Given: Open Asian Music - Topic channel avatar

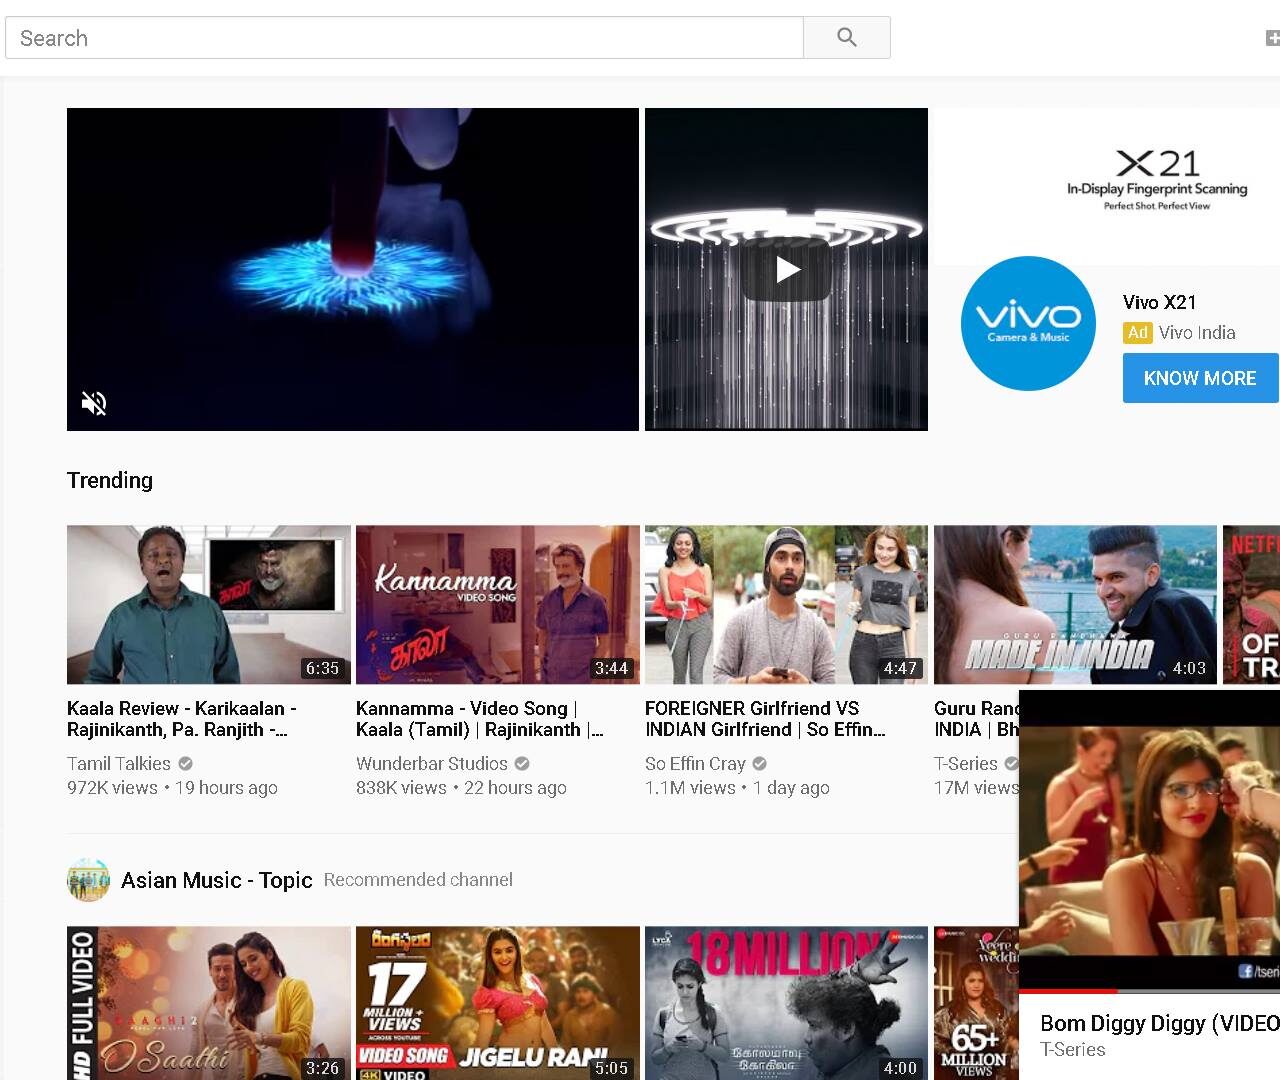Looking at the screenshot, I should 88,880.
